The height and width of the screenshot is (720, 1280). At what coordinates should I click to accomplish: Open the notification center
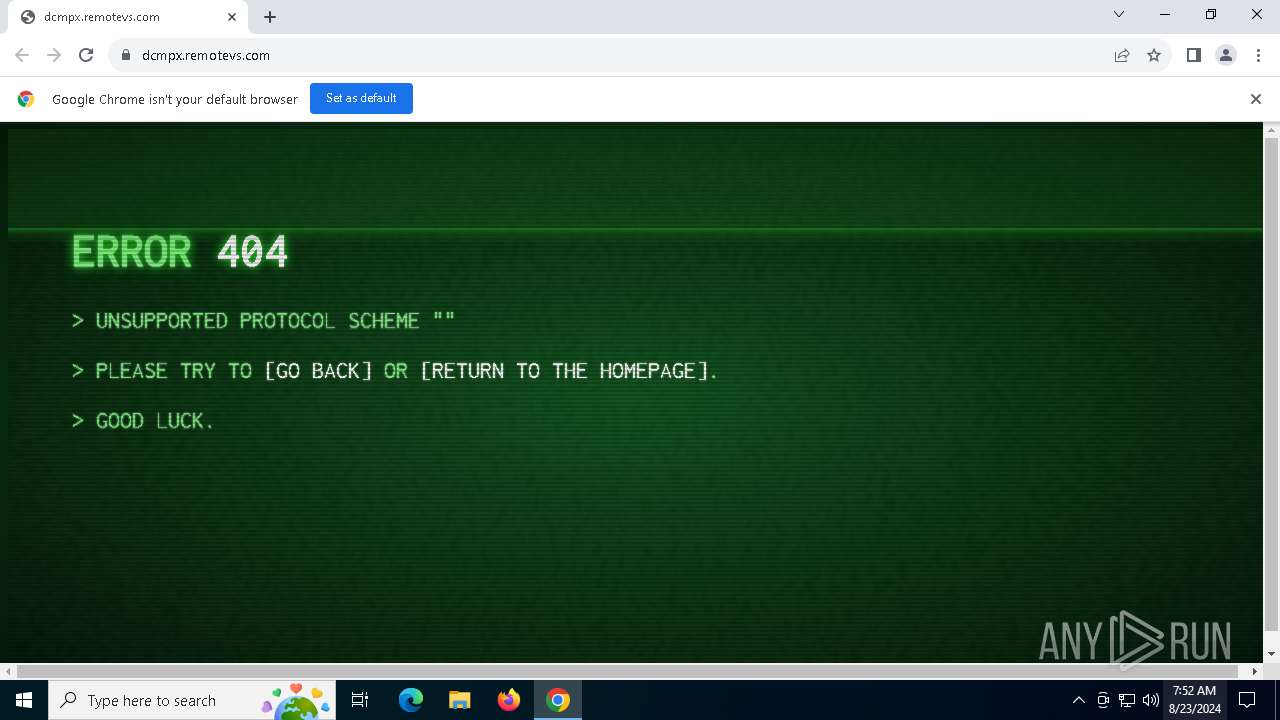coord(1247,700)
